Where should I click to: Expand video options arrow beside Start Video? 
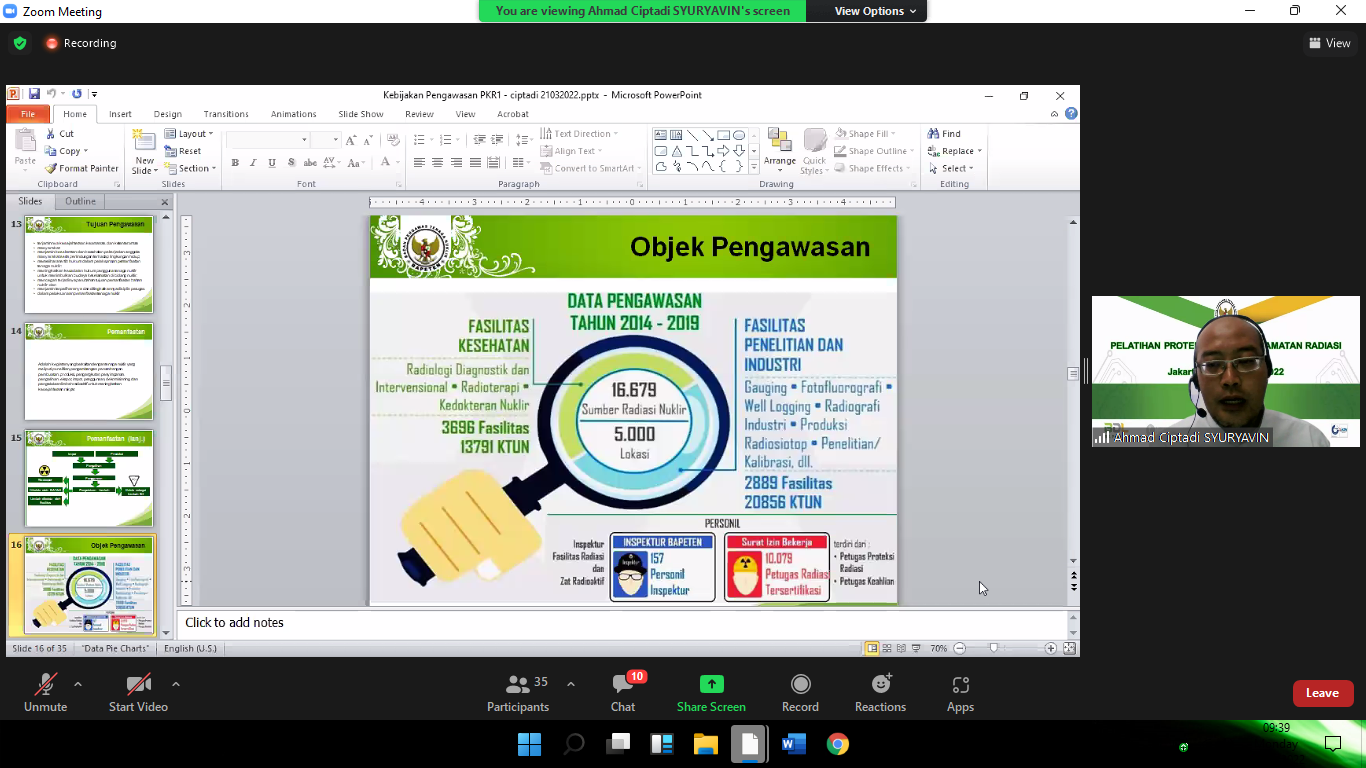[176, 684]
